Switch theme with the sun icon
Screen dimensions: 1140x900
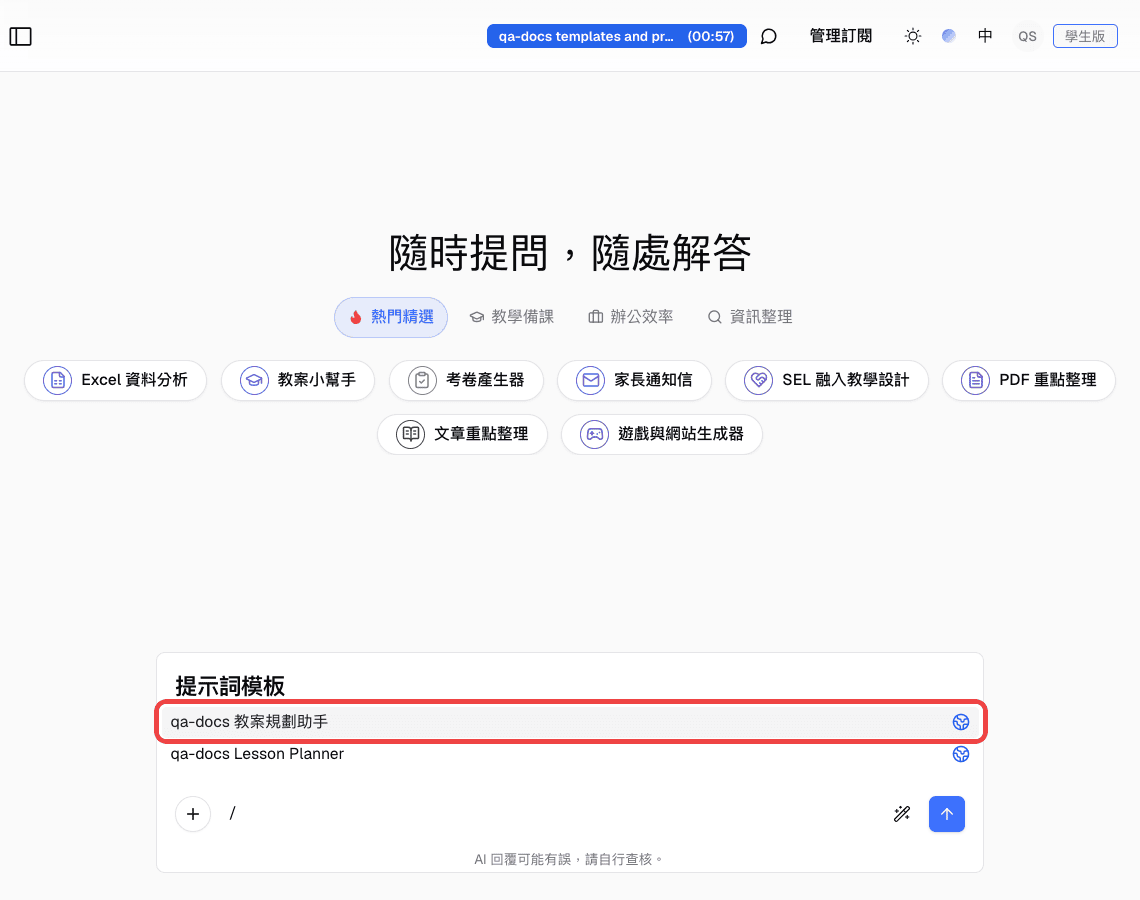[912, 36]
